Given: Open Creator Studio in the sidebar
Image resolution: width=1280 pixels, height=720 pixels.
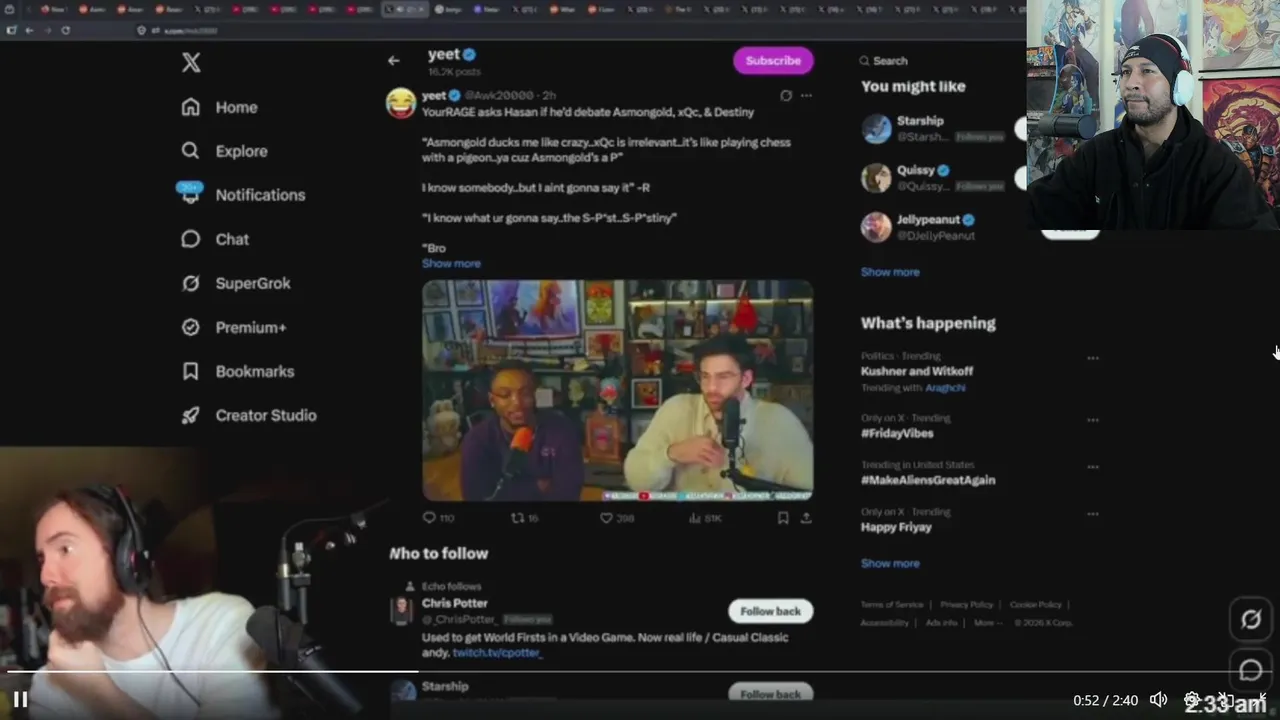Looking at the screenshot, I should pyautogui.click(x=249, y=415).
